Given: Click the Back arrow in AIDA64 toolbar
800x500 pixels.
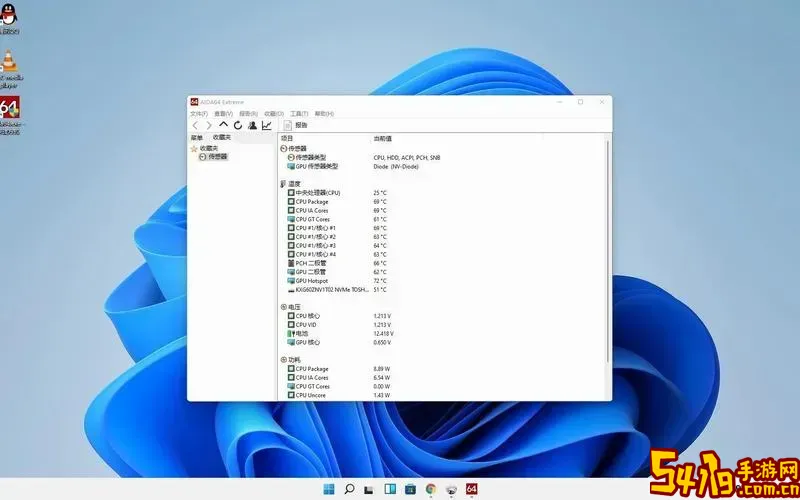Looking at the screenshot, I should pyautogui.click(x=195, y=126).
